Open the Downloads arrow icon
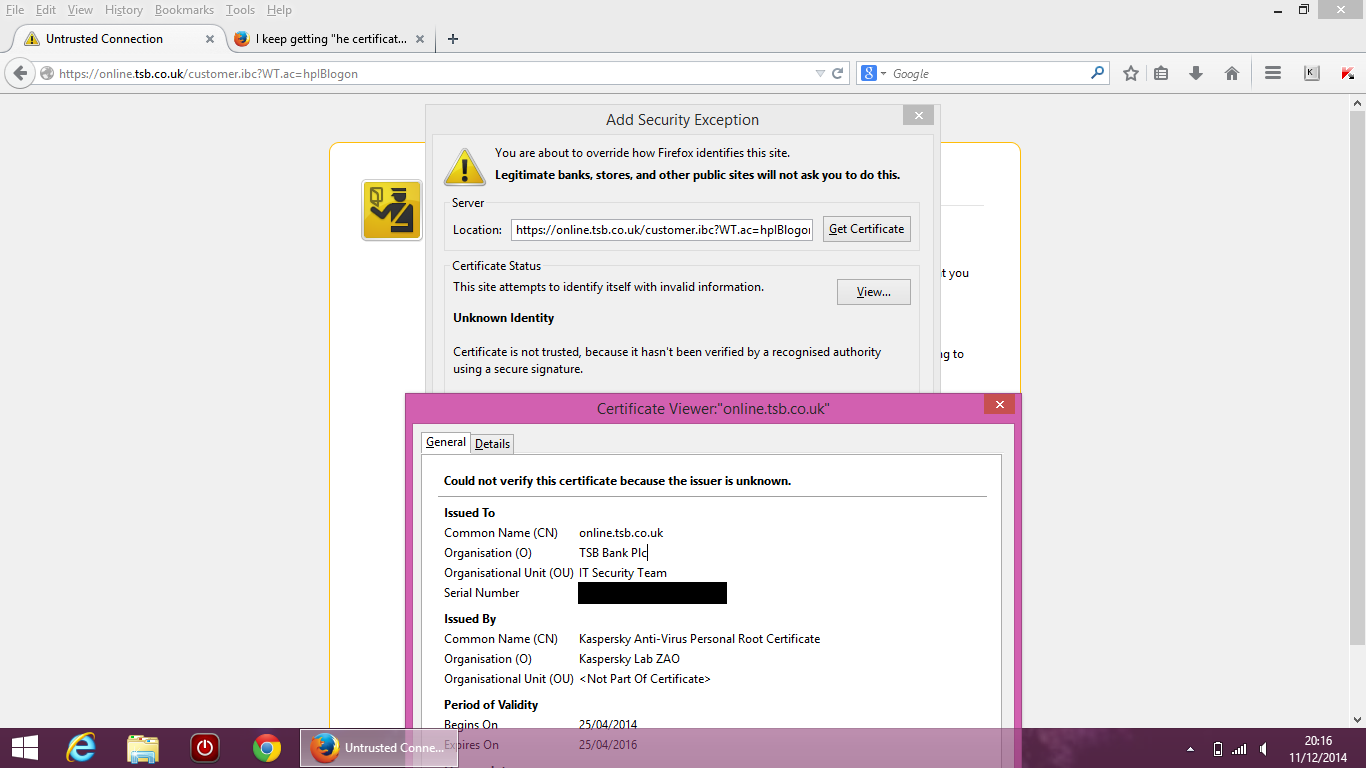This screenshot has width=1366, height=768. pos(1196,73)
